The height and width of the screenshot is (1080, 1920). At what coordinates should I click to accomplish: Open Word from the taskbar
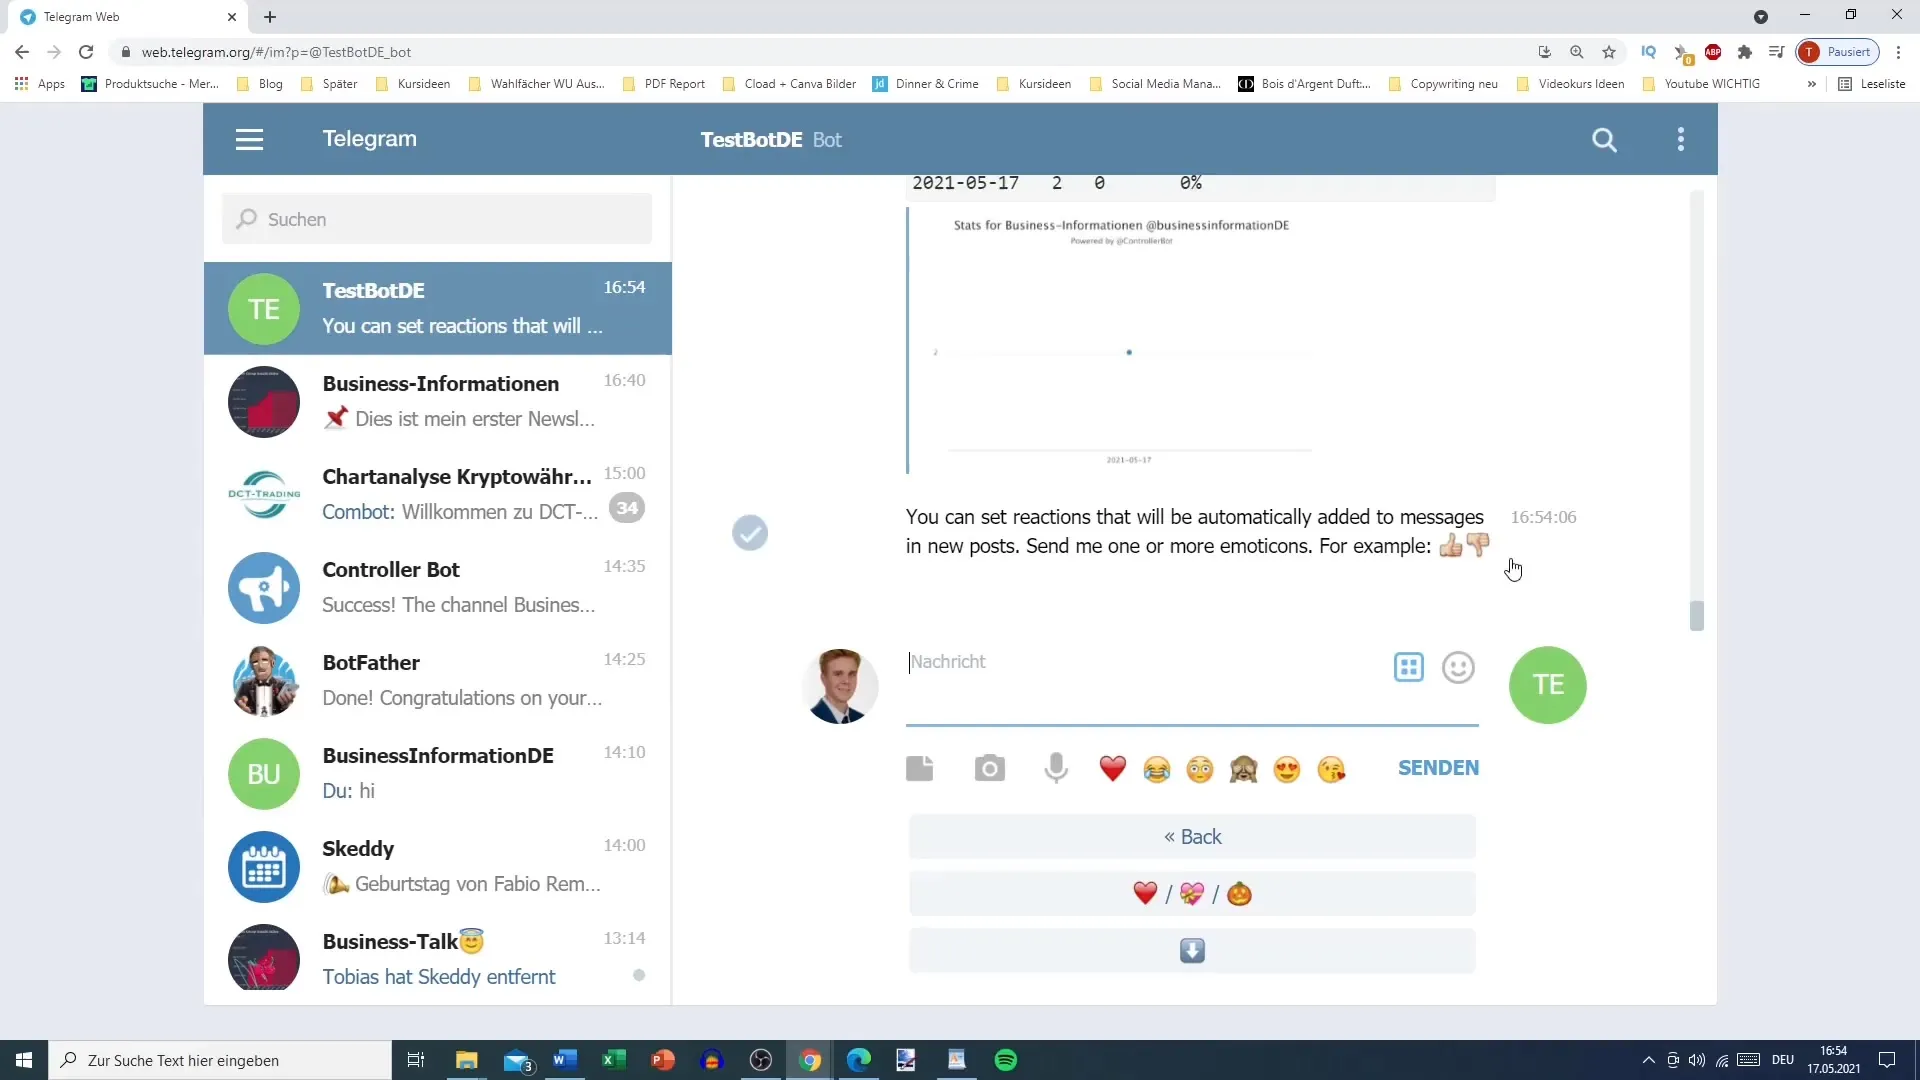click(565, 1060)
